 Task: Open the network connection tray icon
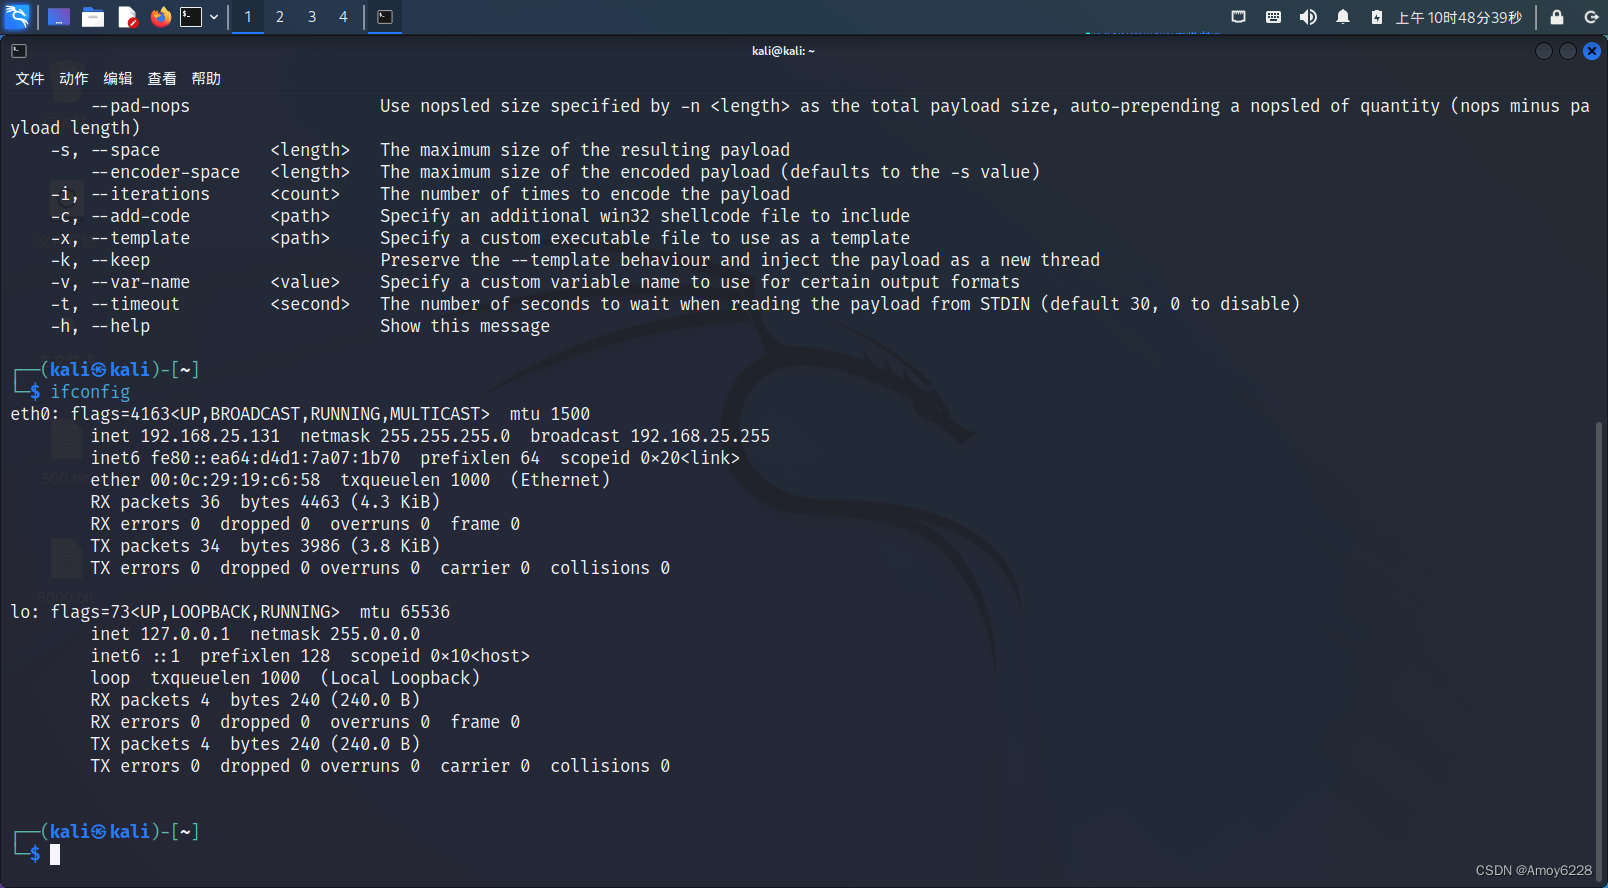(x=1238, y=17)
